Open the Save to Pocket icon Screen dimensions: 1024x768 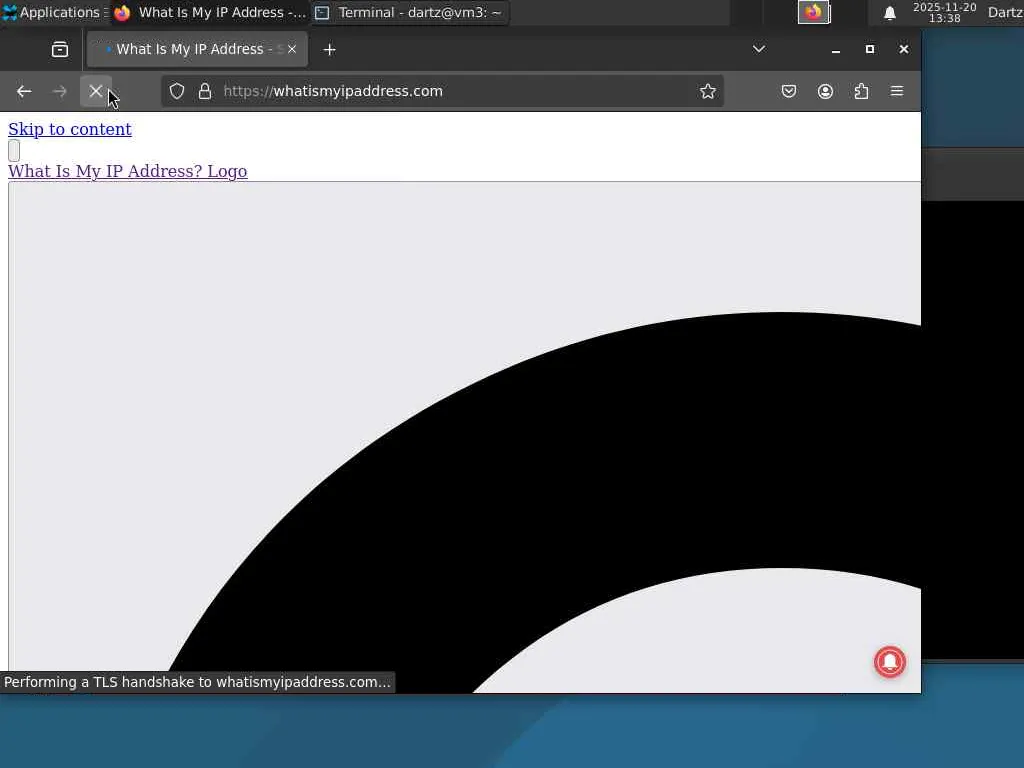click(789, 91)
